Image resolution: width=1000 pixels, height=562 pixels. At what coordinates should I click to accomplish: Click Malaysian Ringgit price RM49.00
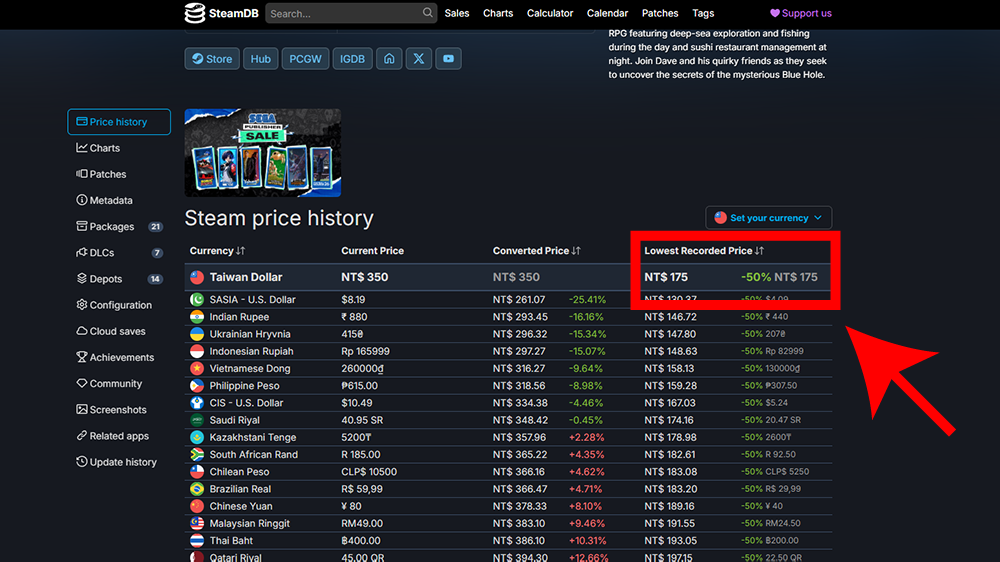tap(362, 523)
